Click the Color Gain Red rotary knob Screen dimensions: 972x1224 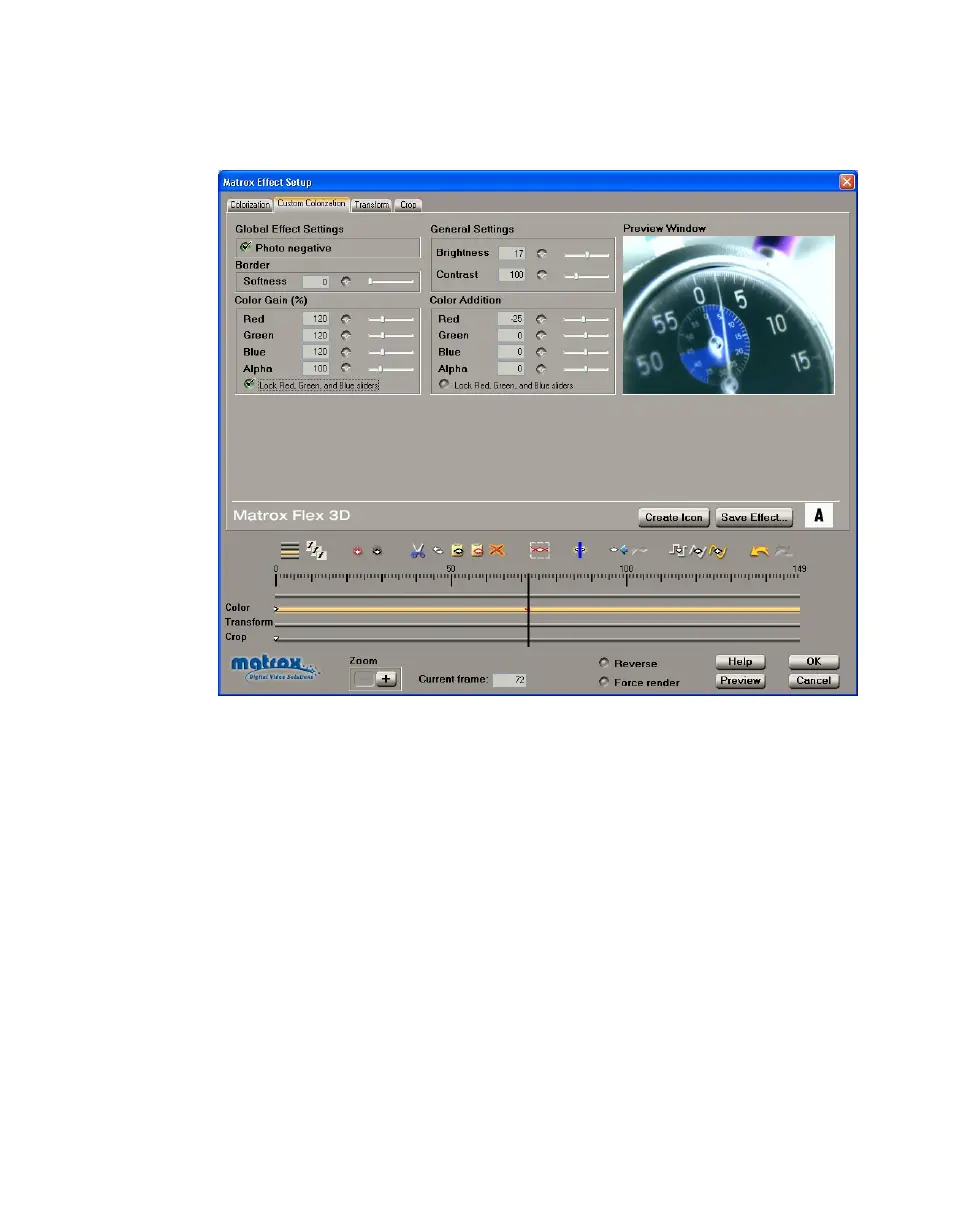tap(347, 319)
